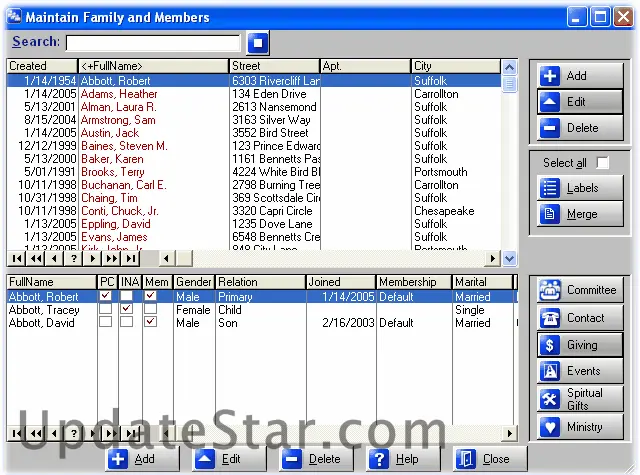The width and height of the screenshot is (640, 475).
Task: Delete the selected family using right-side Delete
Action: point(580,128)
